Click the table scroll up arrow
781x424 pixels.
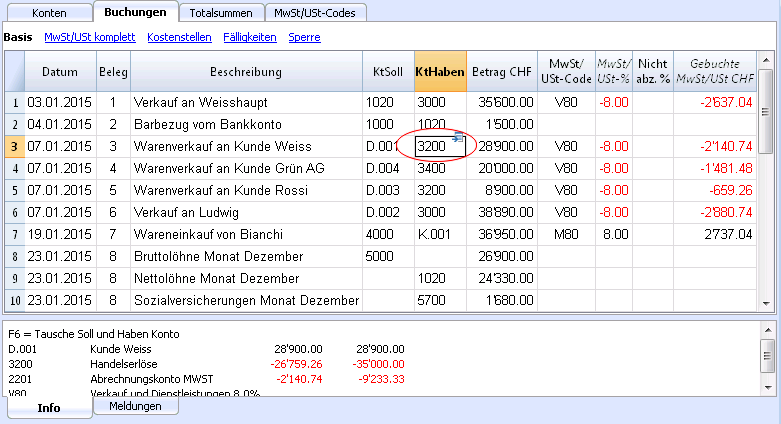(x=766, y=60)
